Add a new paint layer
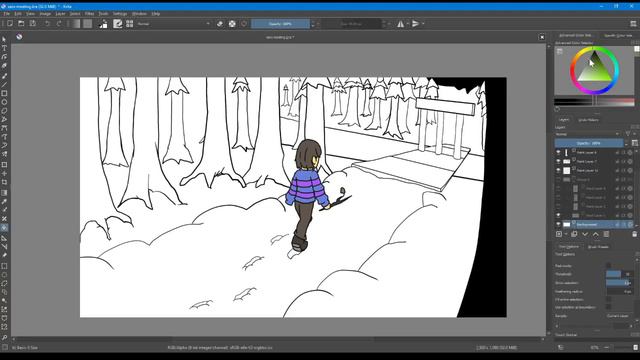The width and height of the screenshot is (640, 360). [559, 234]
